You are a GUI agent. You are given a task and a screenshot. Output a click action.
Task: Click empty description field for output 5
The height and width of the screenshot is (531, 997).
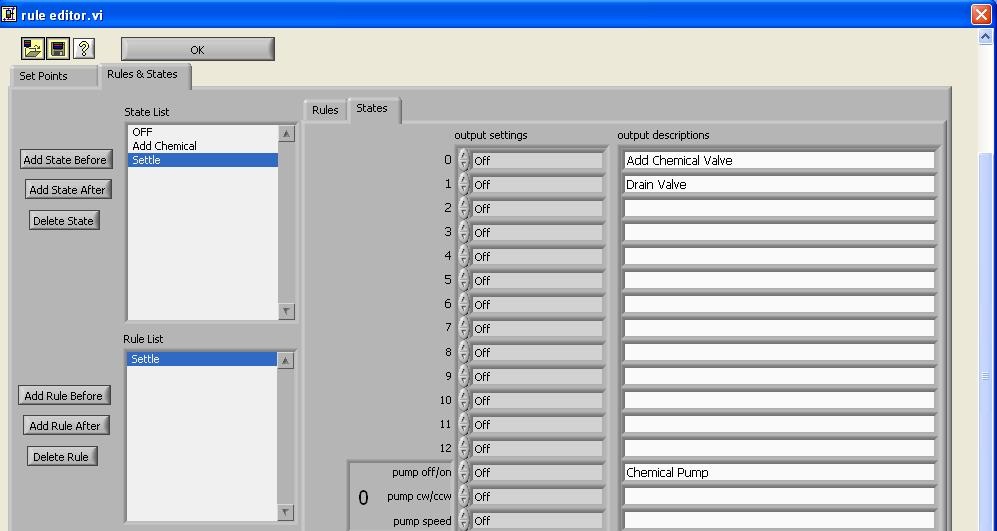point(779,280)
